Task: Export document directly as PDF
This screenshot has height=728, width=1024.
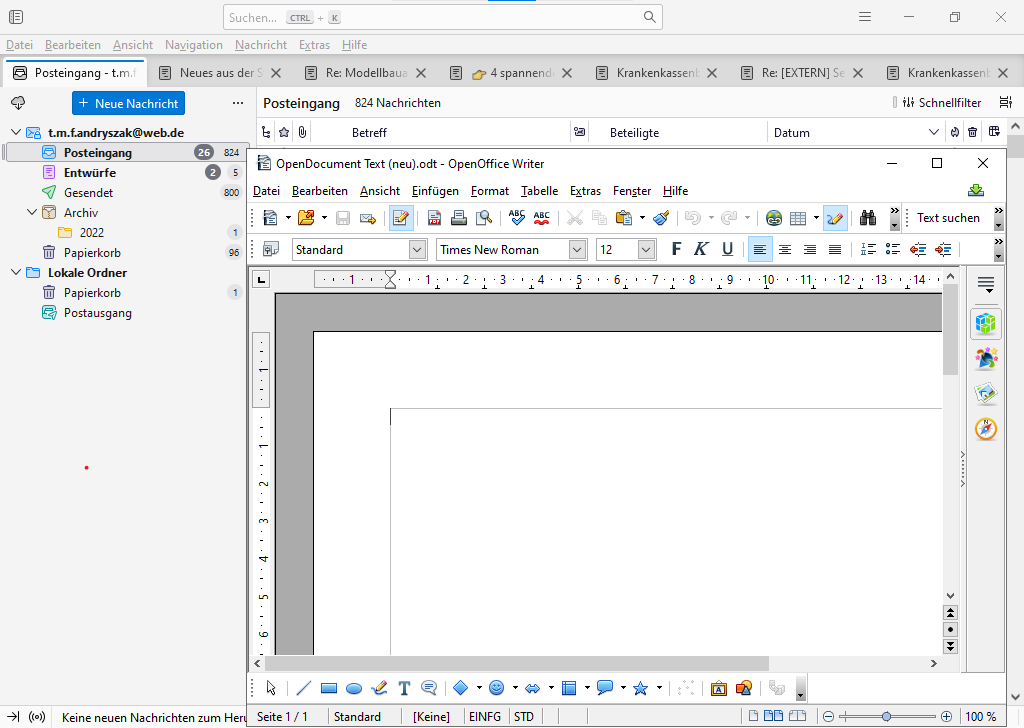Action: point(435,218)
